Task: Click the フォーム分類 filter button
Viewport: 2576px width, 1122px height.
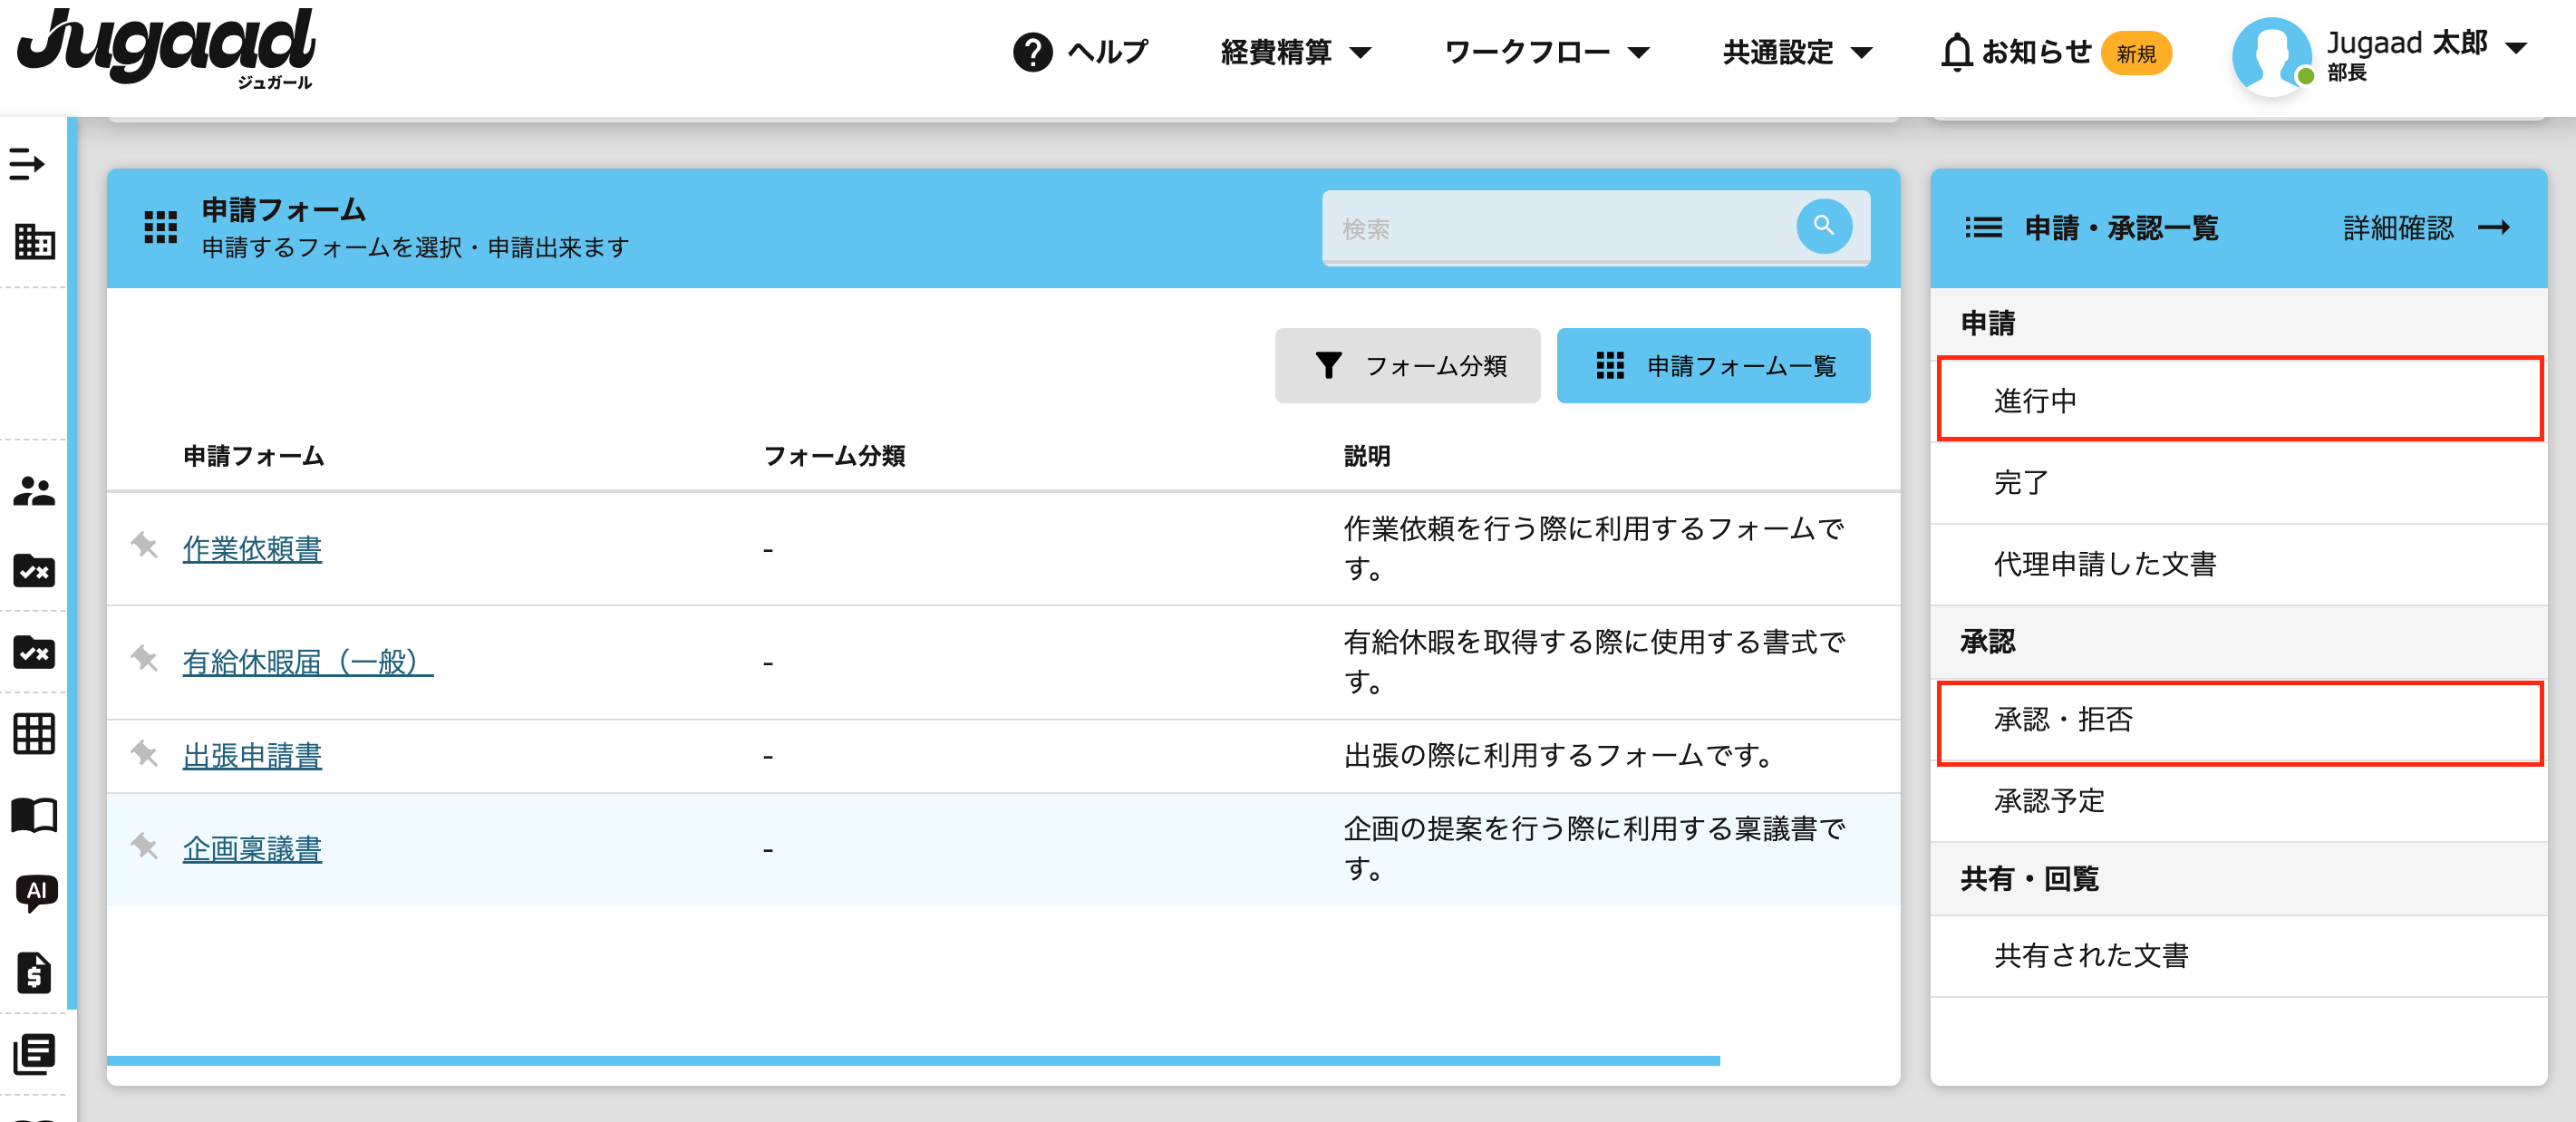Action: tap(1406, 366)
